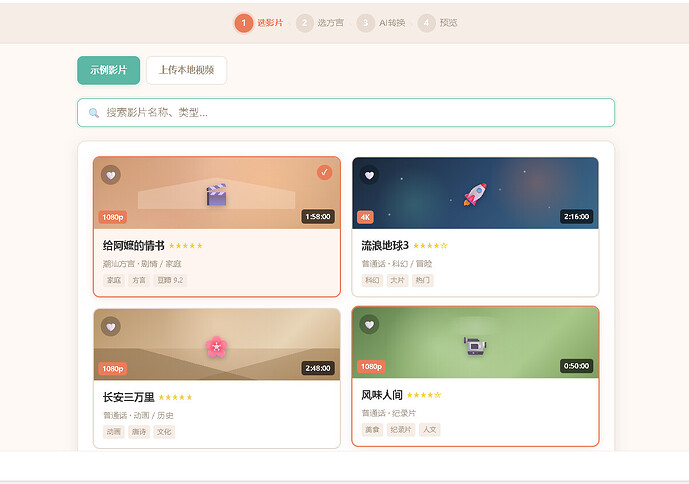The image size is (689, 484).
Task: Go to step 4 预览
Action: pyautogui.click(x=438, y=23)
